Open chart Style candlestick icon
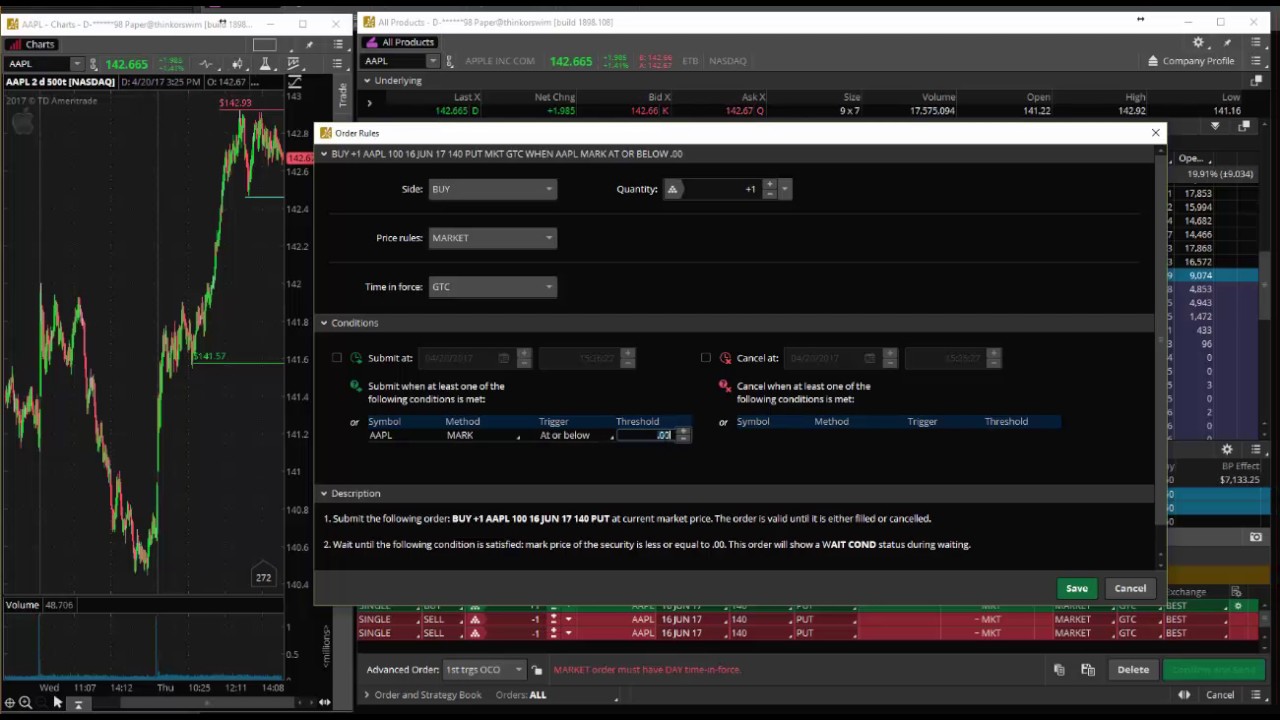Screen dimensions: 1280x720 click(x=237, y=64)
